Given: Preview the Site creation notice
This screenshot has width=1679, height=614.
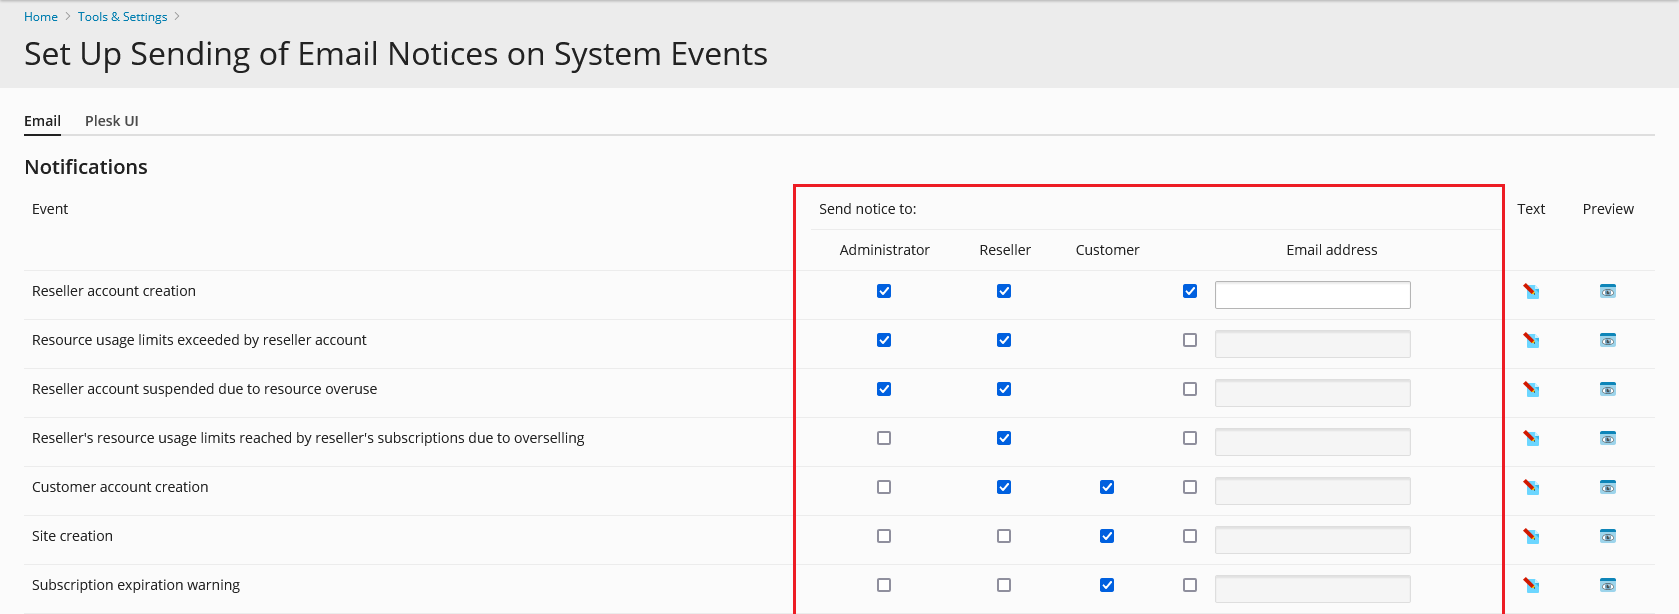Looking at the screenshot, I should coord(1607,536).
